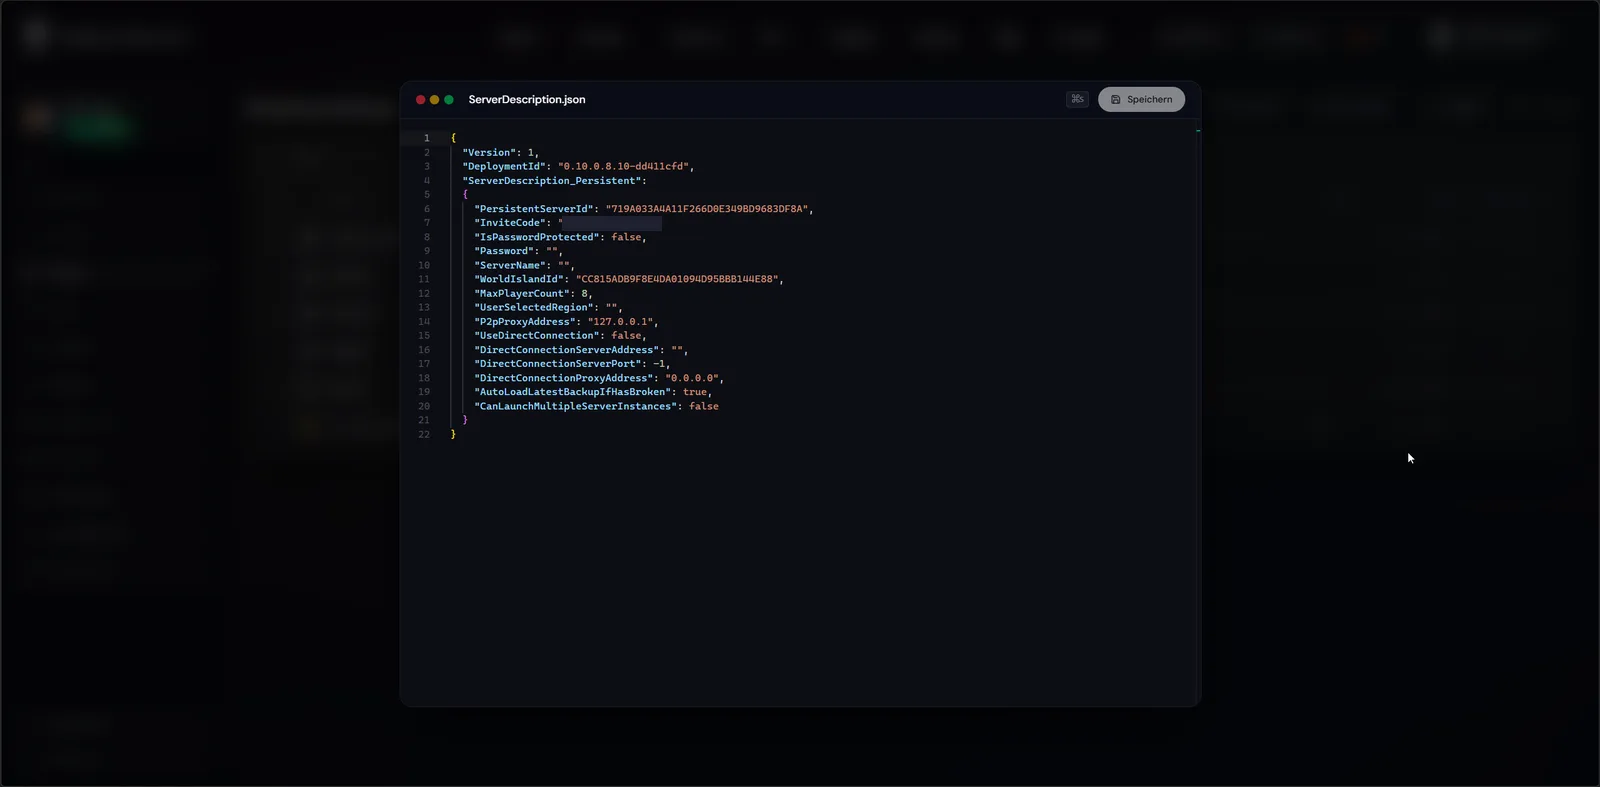The height and width of the screenshot is (787, 1600).
Task: Close the editor with the red dot
Action: (420, 99)
